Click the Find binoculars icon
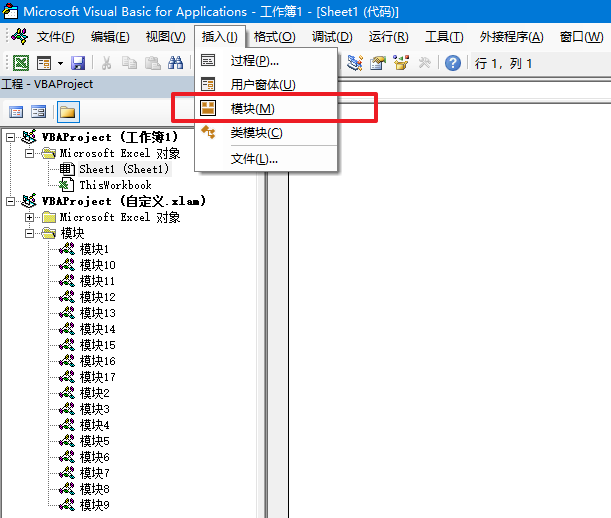 (175, 63)
